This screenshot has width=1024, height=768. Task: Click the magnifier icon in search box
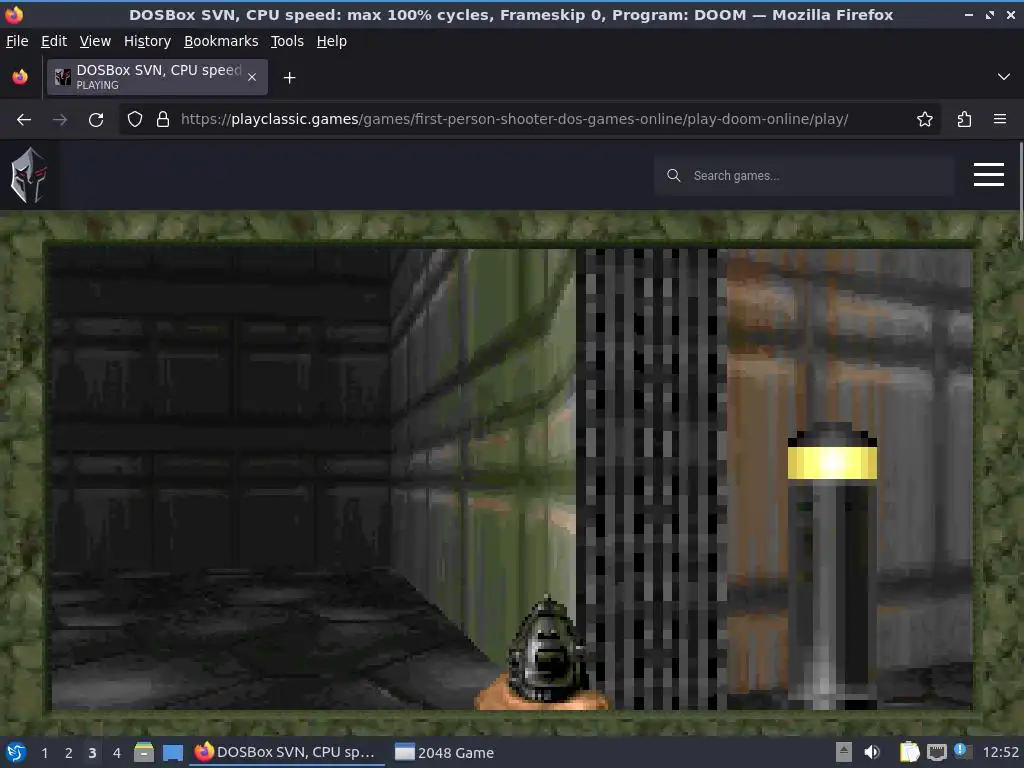(x=673, y=176)
